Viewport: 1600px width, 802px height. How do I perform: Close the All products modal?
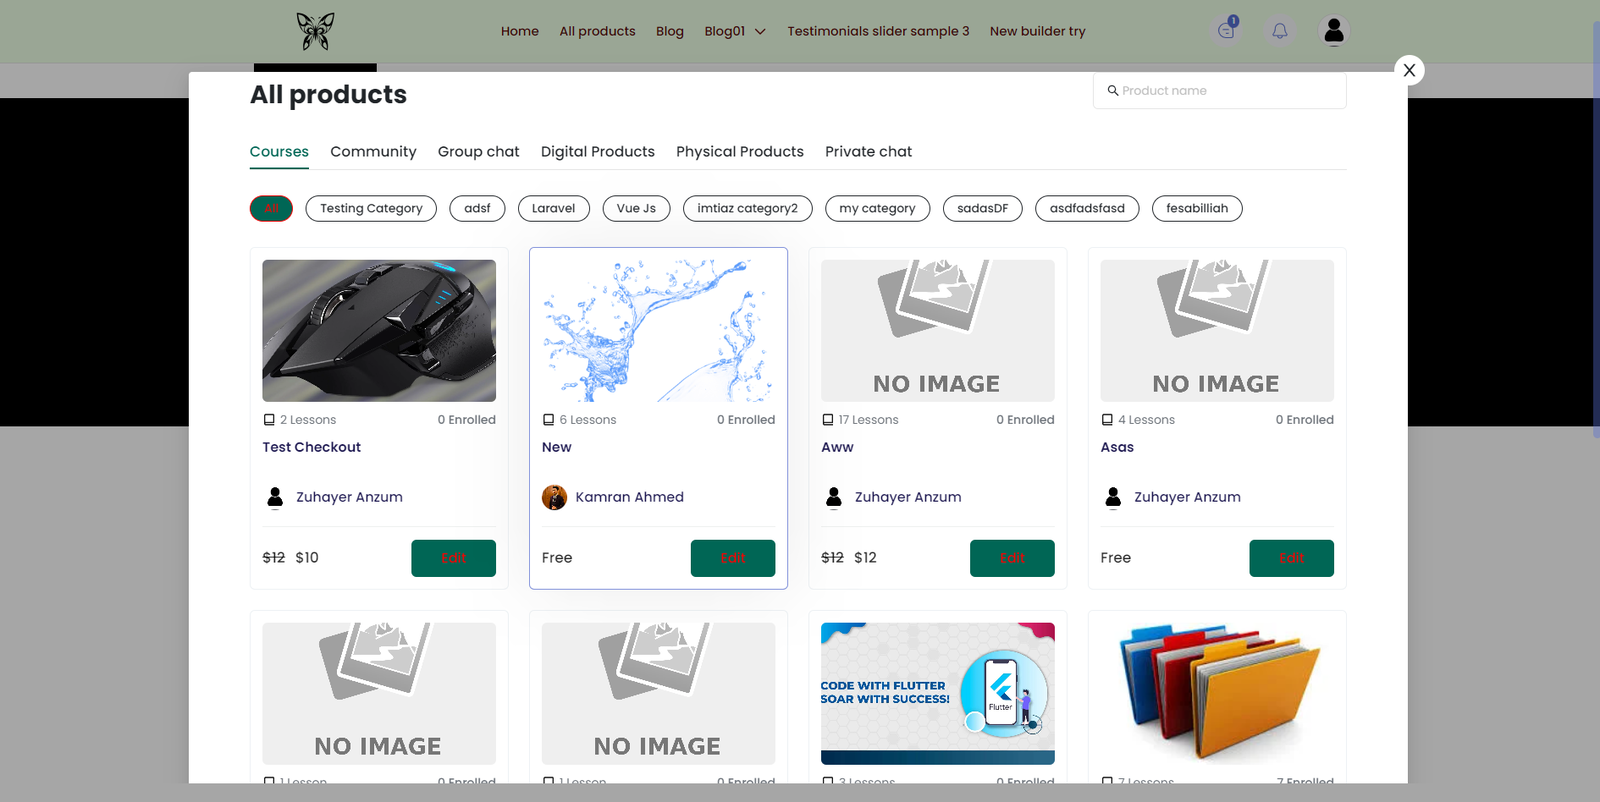(x=1409, y=70)
